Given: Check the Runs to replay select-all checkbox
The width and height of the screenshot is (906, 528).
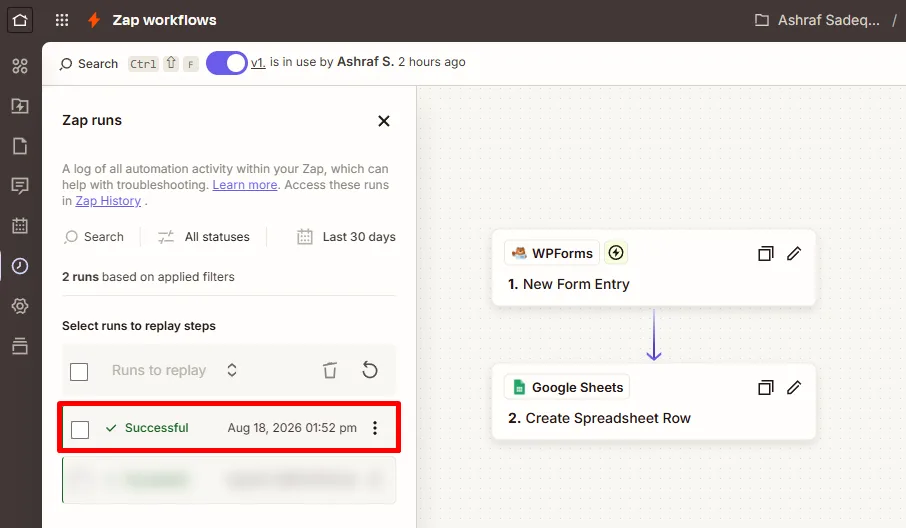Looking at the screenshot, I should pyautogui.click(x=79, y=371).
